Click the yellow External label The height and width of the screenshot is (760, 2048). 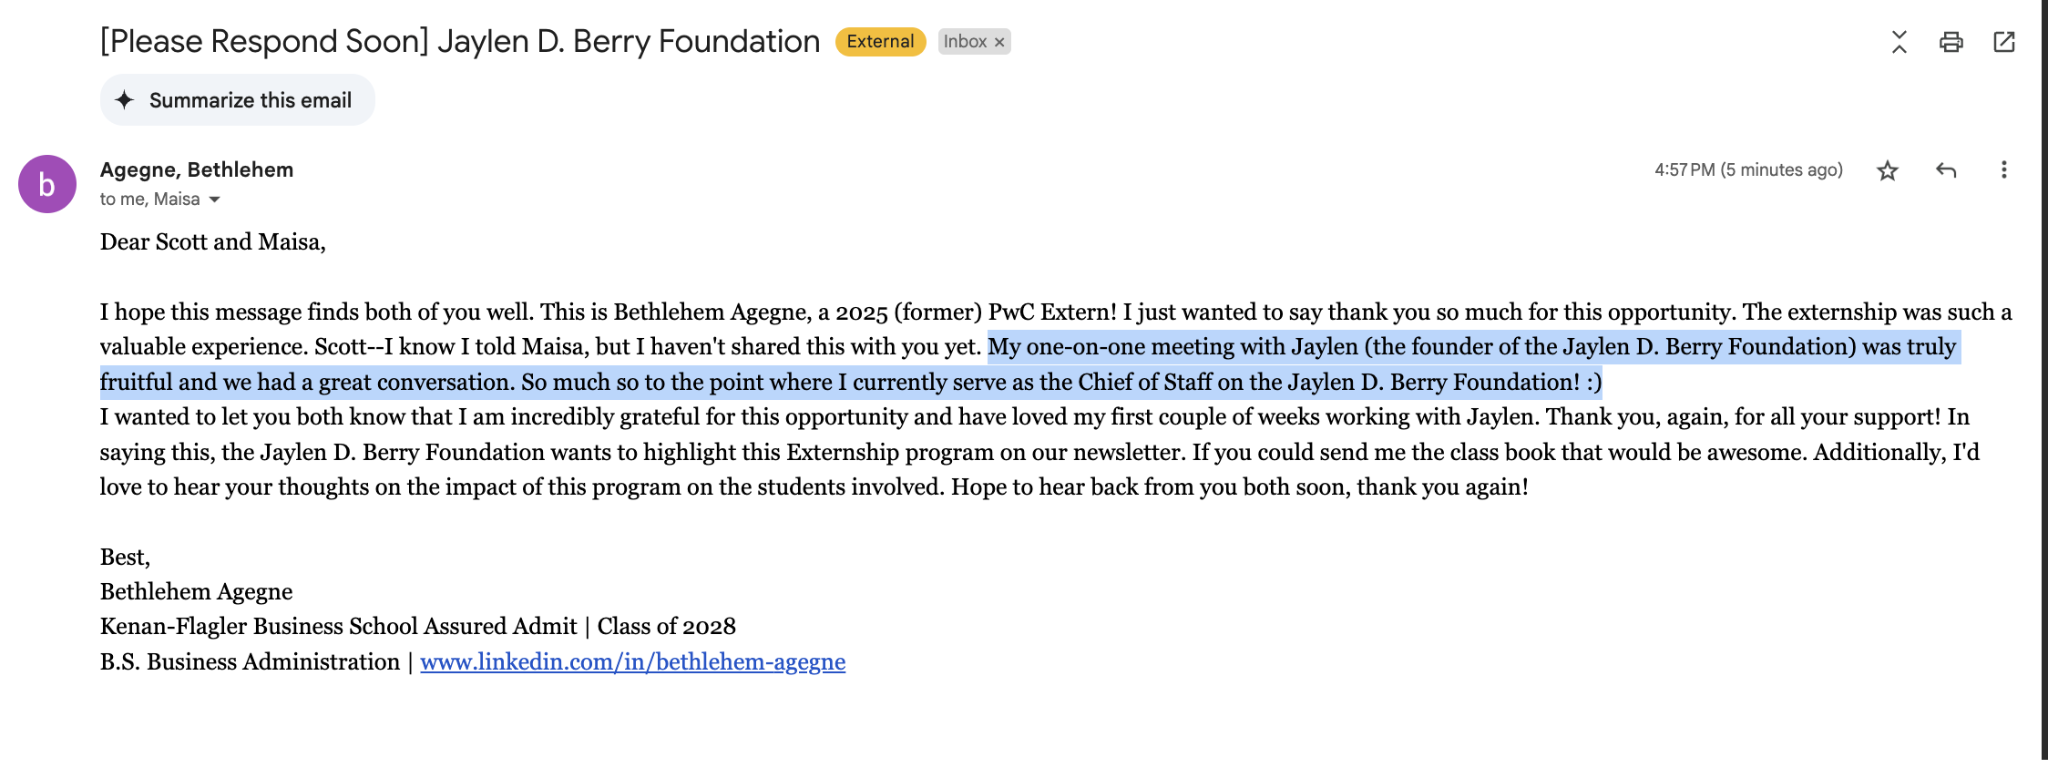point(880,42)
